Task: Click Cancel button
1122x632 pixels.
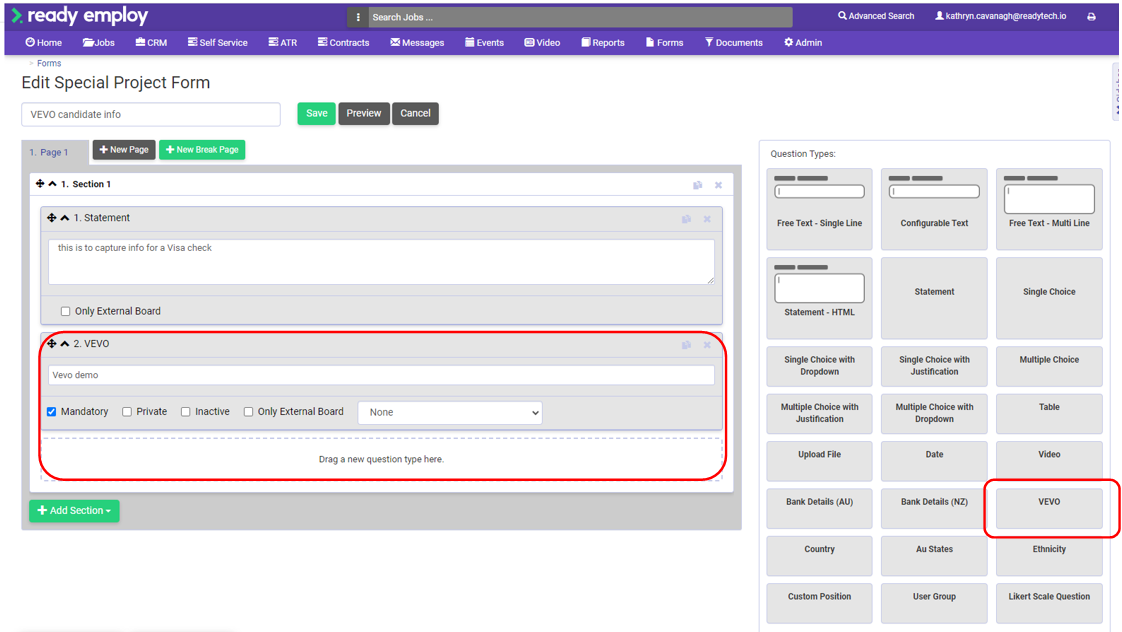Action: tap(415, 113)
